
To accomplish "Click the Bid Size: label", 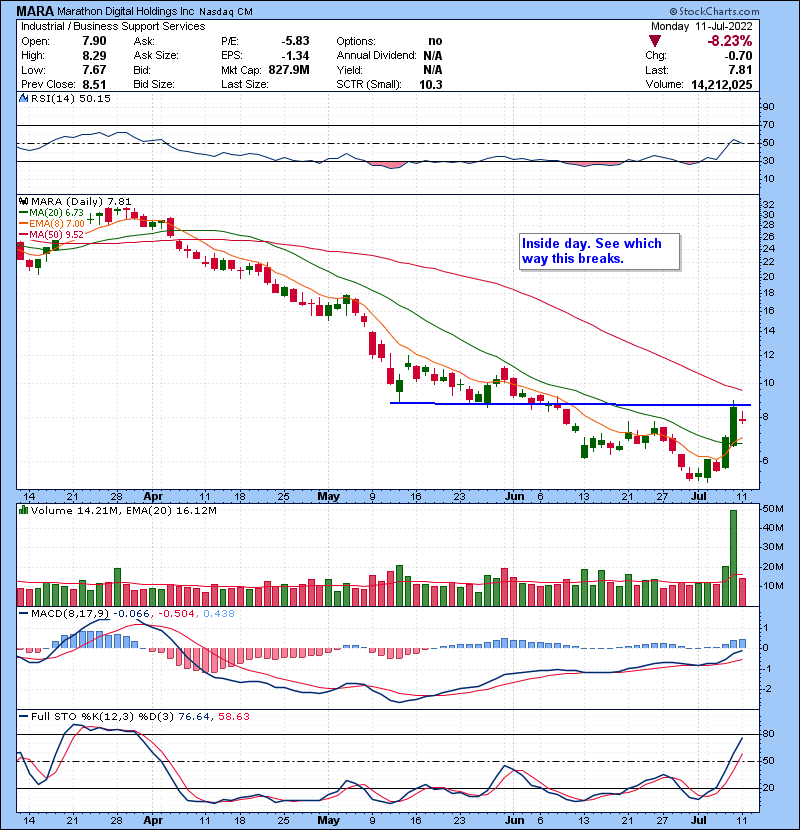I will coord(154,85).
